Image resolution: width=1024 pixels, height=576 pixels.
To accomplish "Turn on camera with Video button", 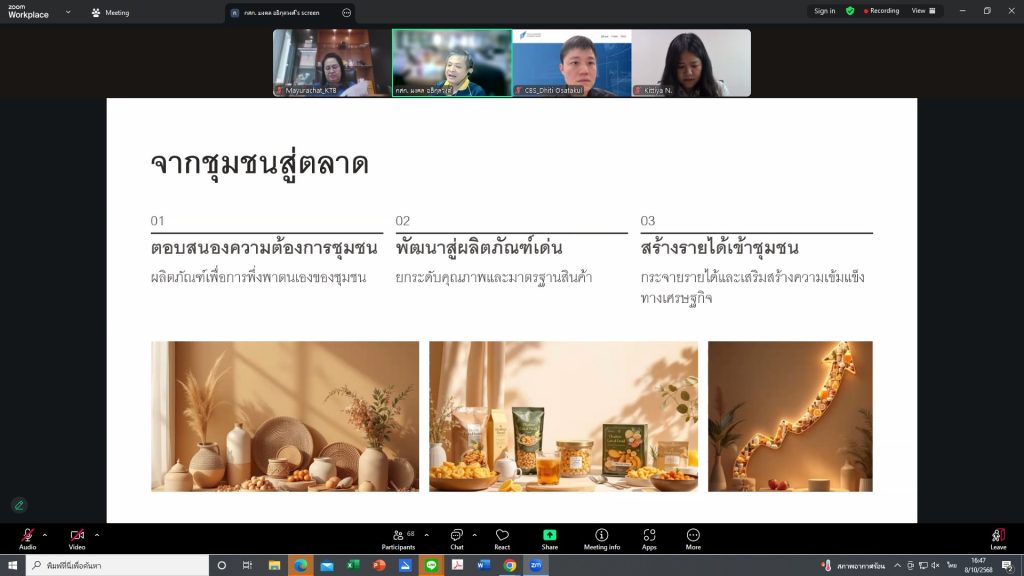I will pos(77,538).
